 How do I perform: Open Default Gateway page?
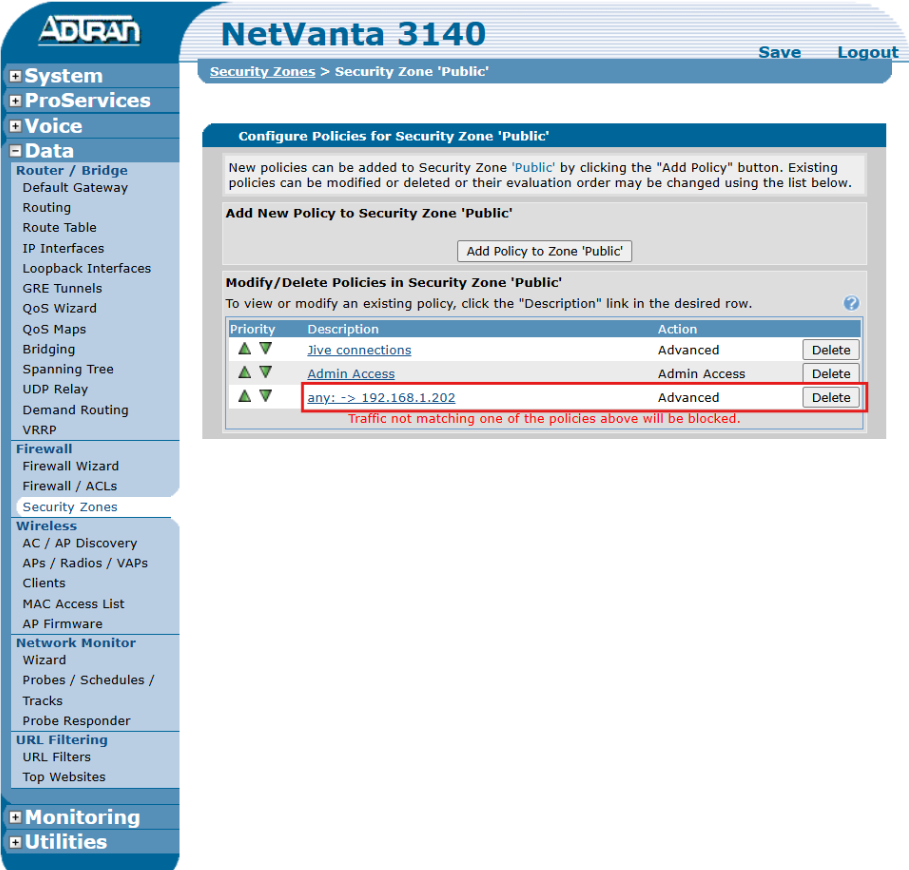coord(75,188)
